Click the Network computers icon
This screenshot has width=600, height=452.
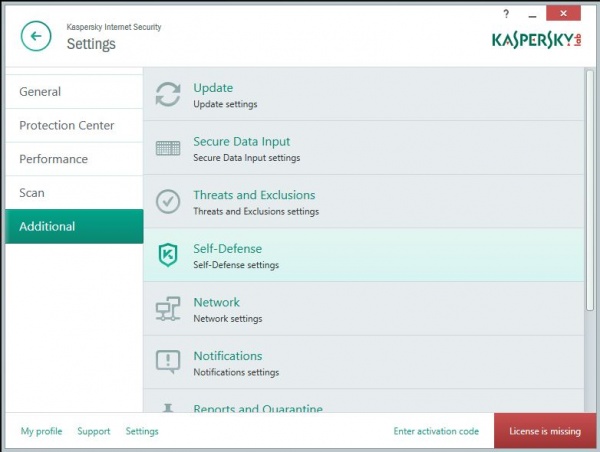[x=168, y=308]
